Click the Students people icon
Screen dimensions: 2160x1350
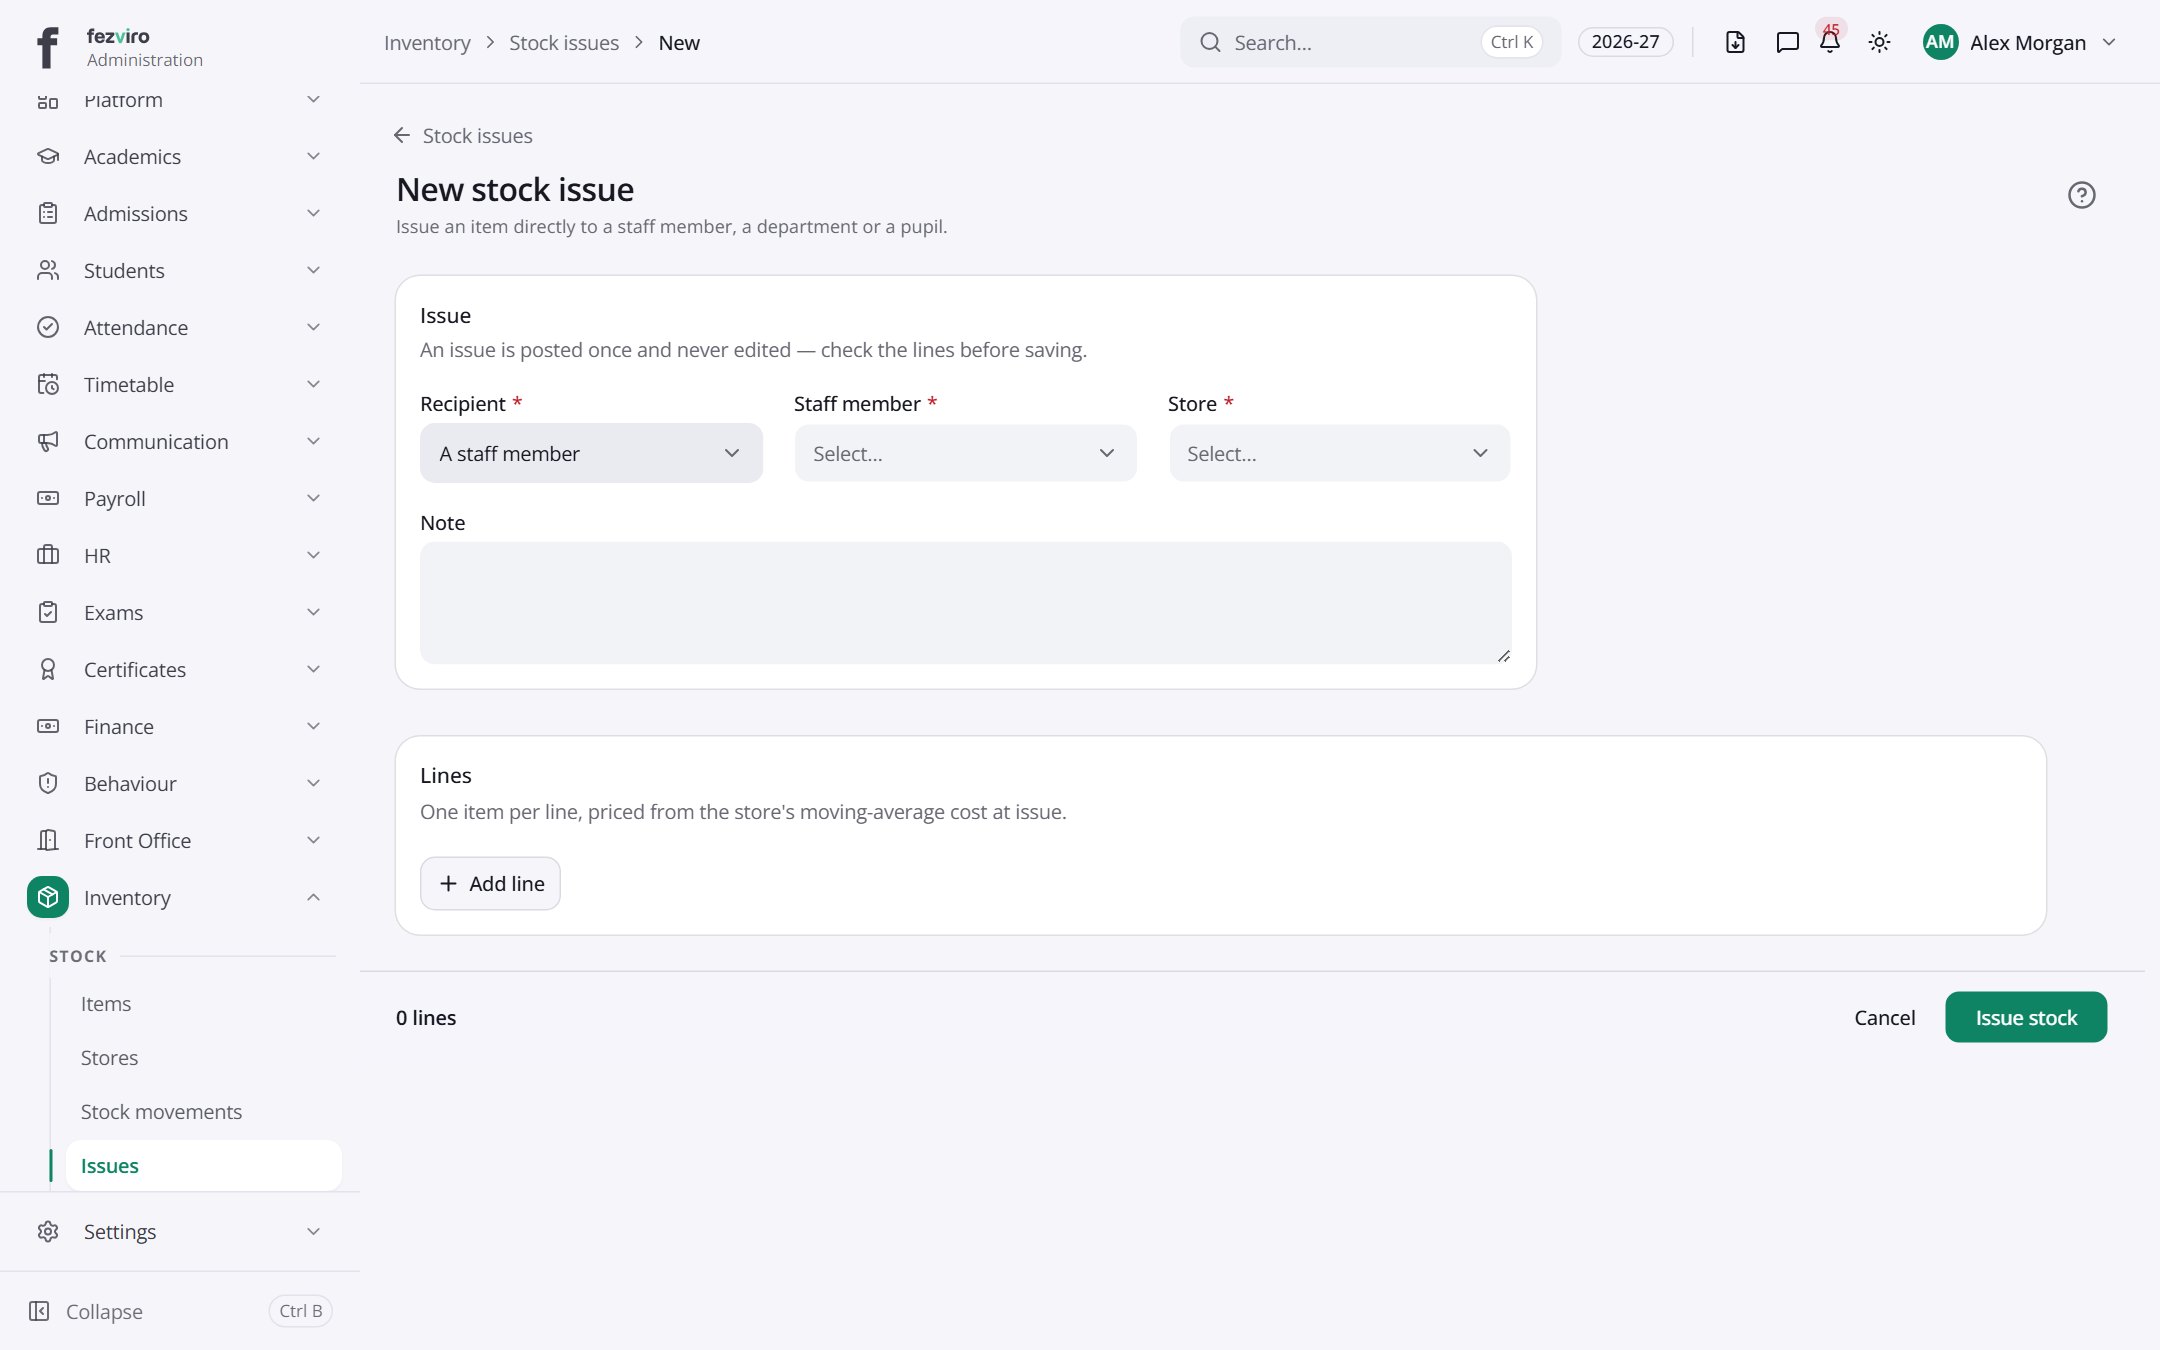click(x=48, y=270)
